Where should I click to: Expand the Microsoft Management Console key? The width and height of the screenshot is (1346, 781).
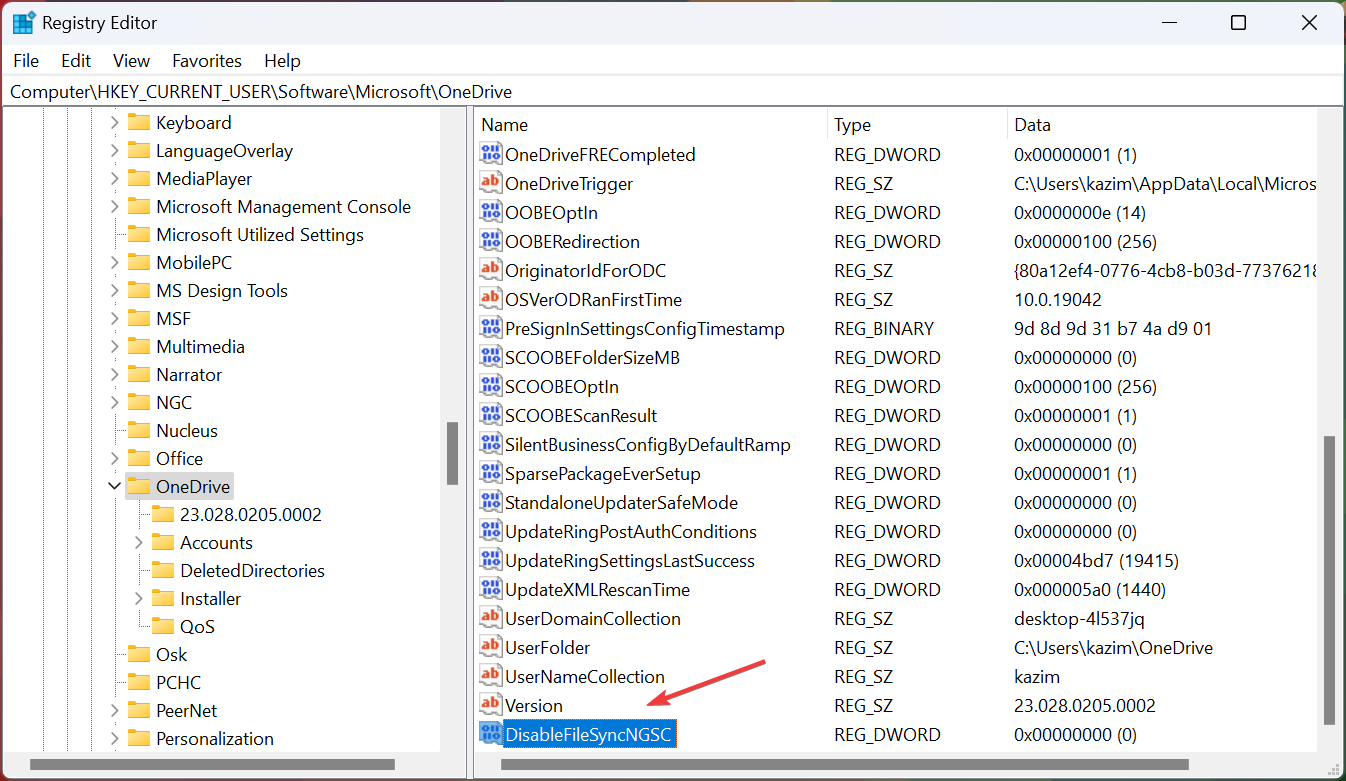click(114, 207)
